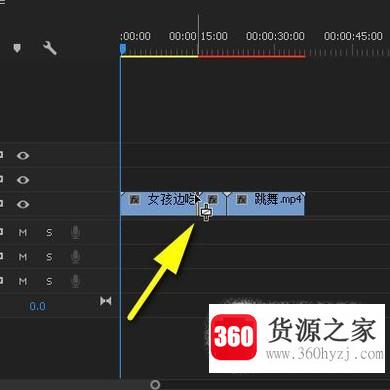390x390 pixels.
Task: Click the timeline zoom scrollbar handle
Action: click(x=155, y=384)
